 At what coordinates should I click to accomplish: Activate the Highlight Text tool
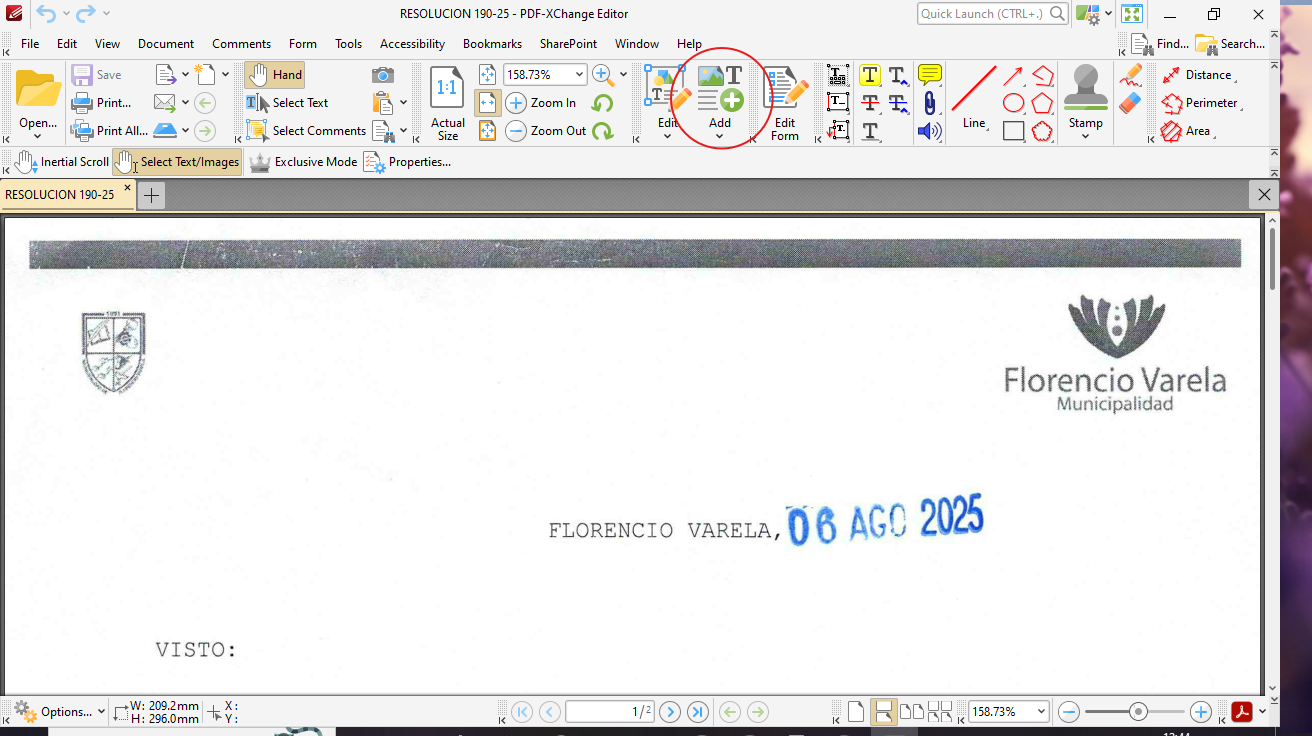pos(870,74)
